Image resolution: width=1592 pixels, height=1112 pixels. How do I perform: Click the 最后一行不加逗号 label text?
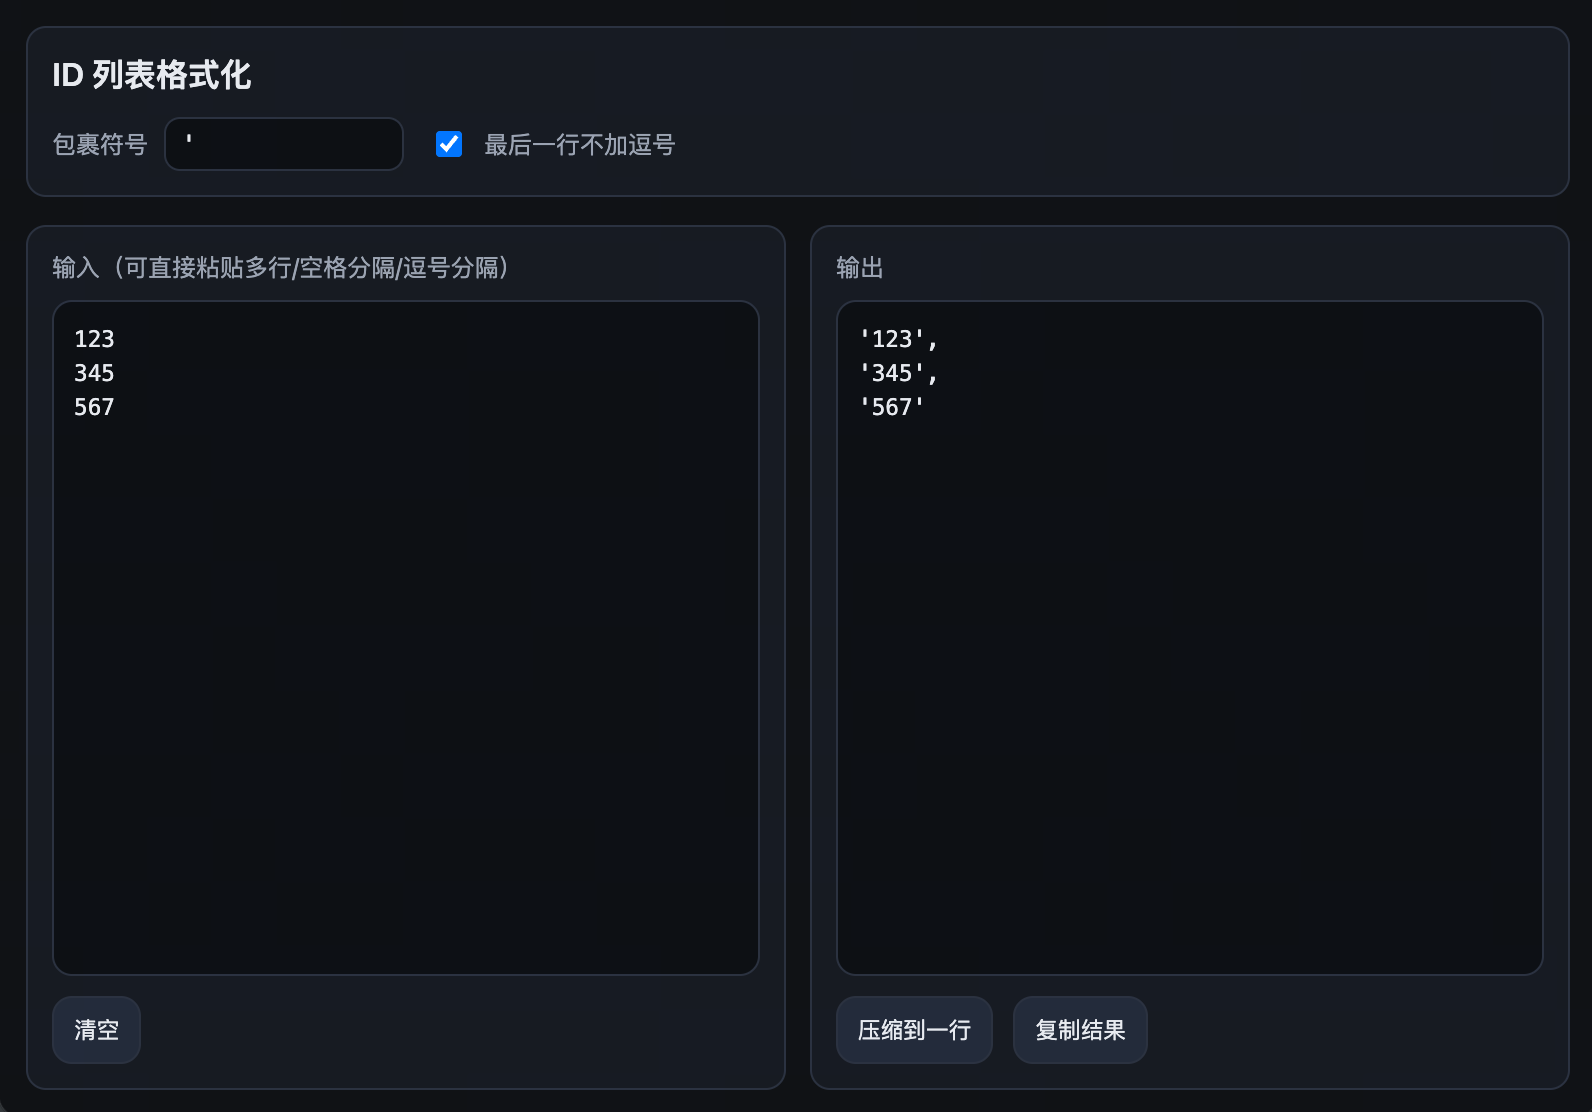pyautogui.click(x=579, y=145)
